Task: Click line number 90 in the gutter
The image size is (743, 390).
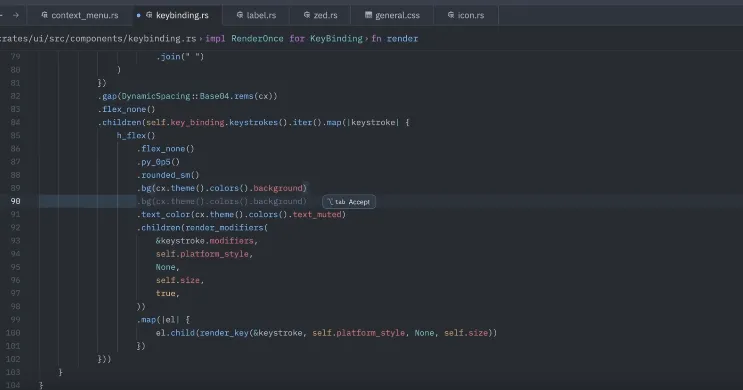Action: 15,201
